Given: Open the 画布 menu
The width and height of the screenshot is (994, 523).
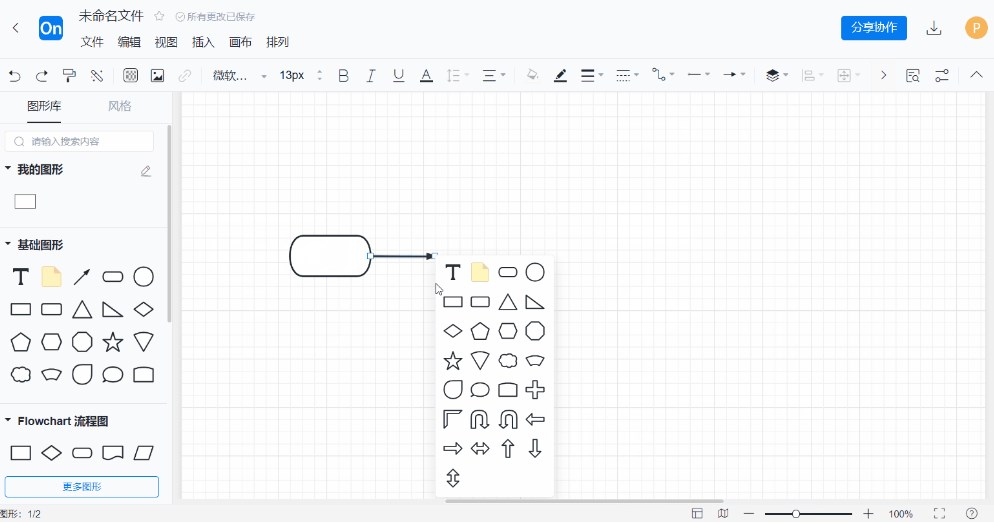Looking at the screenshot, I should (x=240, y=42).
